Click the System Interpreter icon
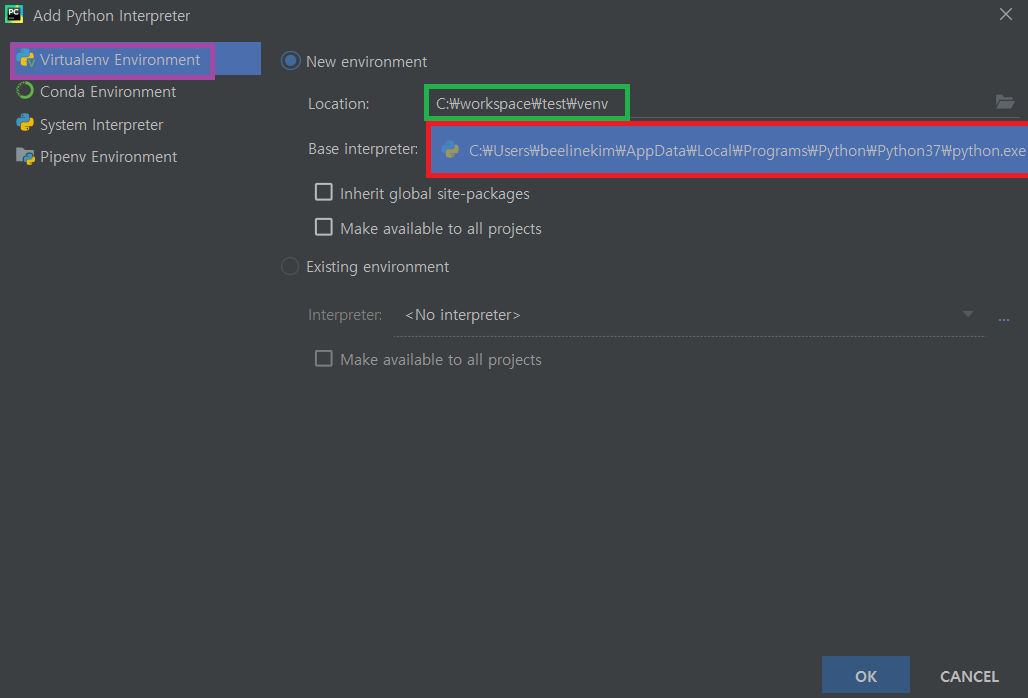This screenshot has width=1028, height=698. click(27, 124)
